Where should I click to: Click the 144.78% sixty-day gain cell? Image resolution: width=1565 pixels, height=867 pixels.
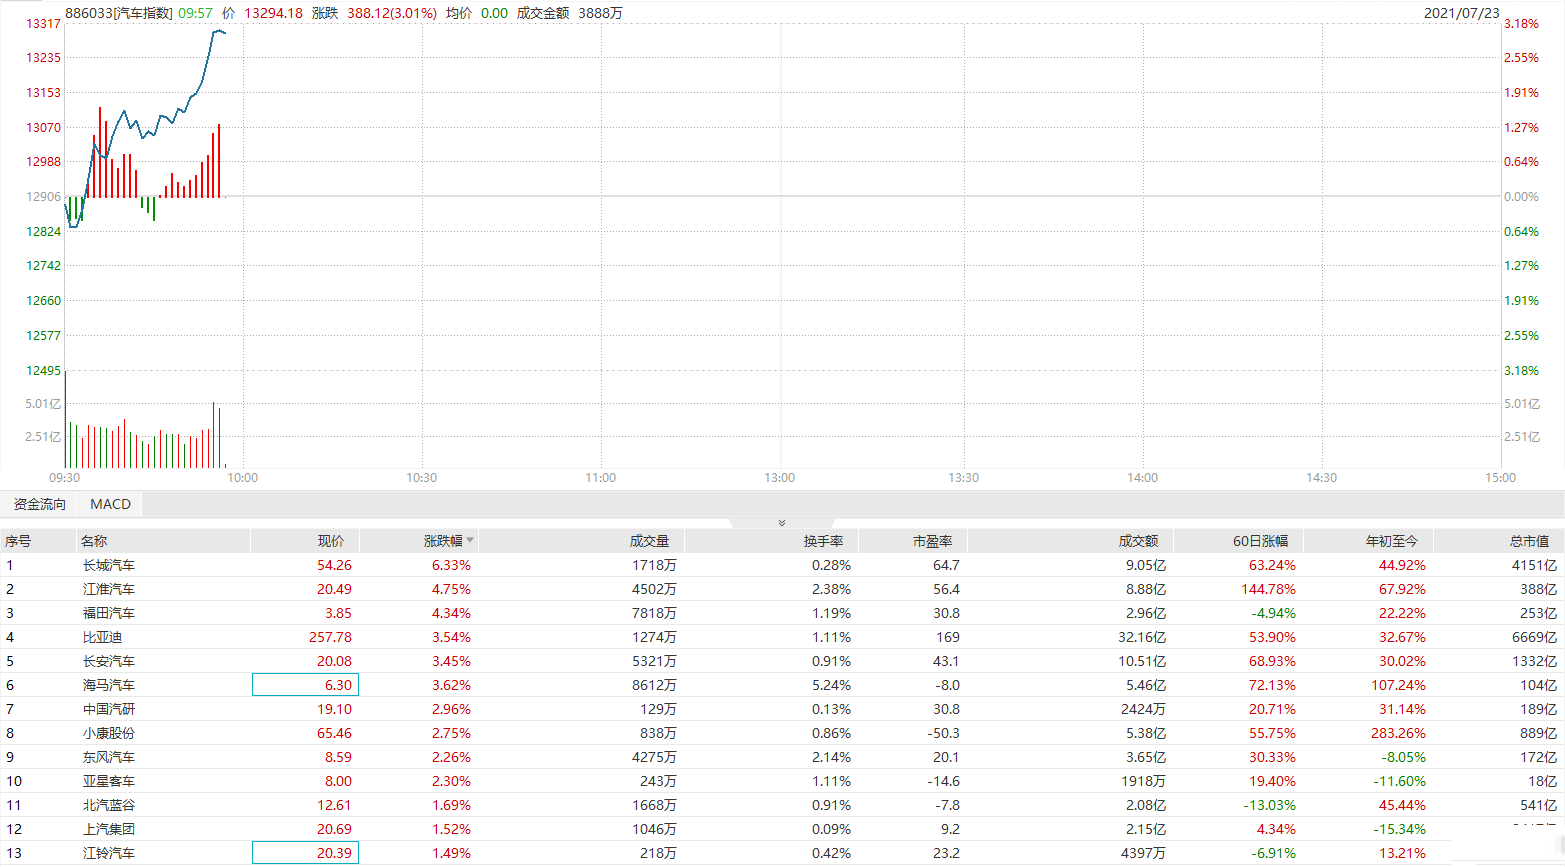coord(1268,589)
